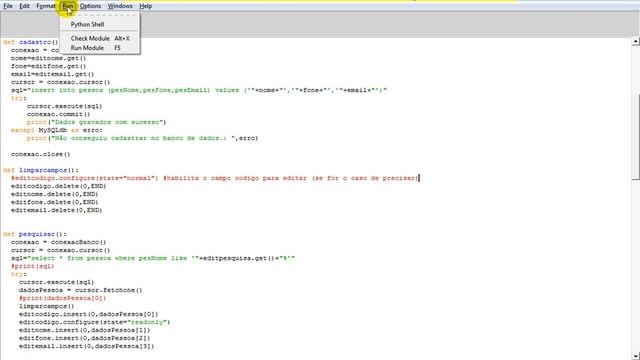Click the 'fone=editfone.get()' line

[49, 66]
